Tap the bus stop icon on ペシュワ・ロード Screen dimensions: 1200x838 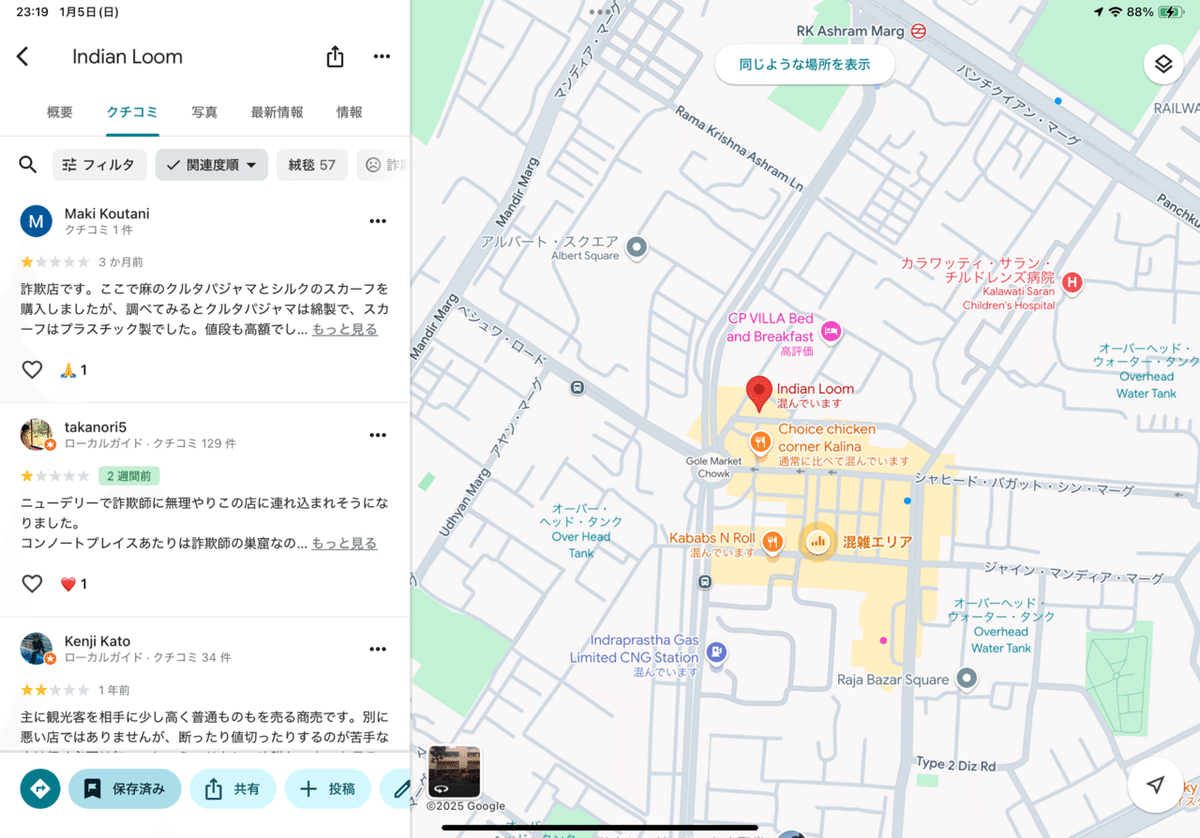point(577,387)
